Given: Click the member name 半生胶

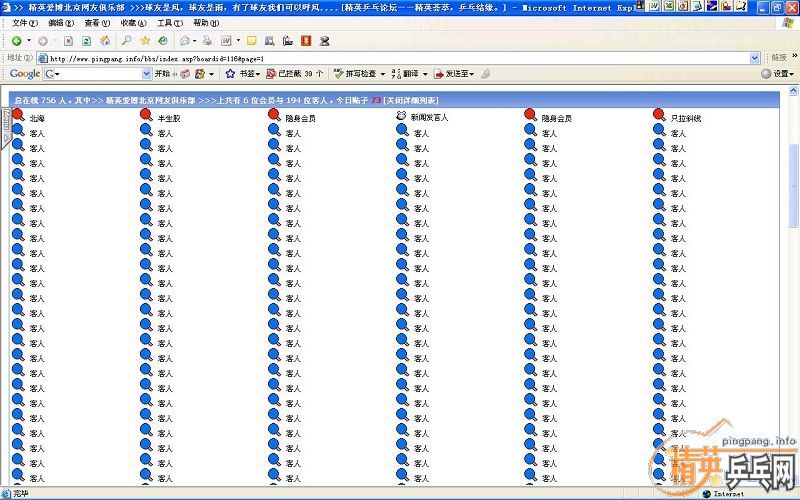Looking at the screenshot, I should [x=169, y=118].
